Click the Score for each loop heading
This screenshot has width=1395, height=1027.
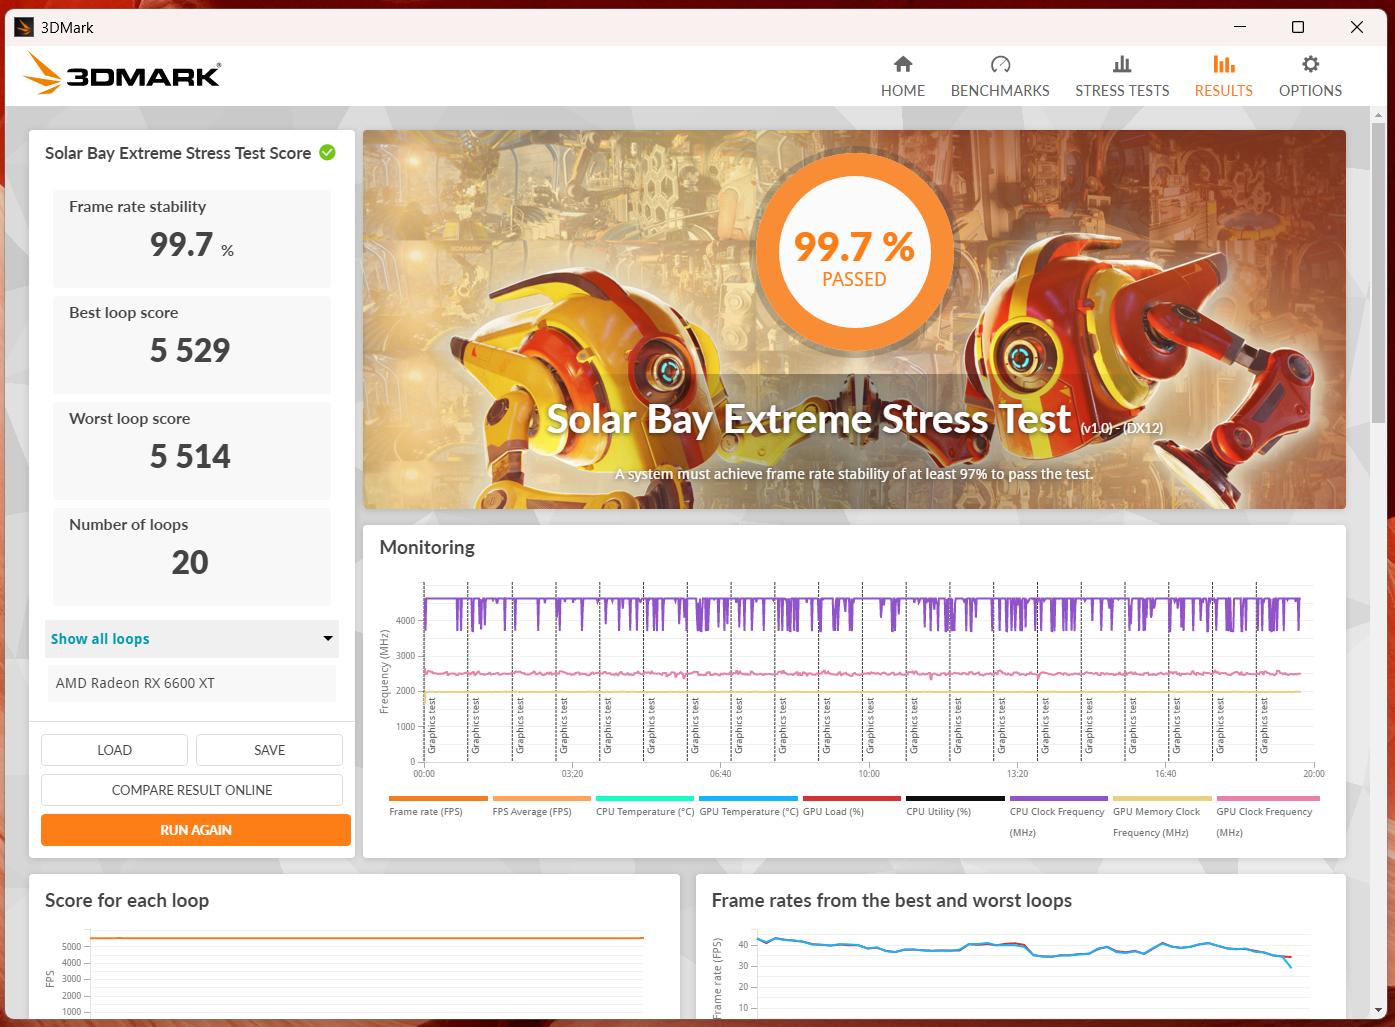(x=127, y=900)
